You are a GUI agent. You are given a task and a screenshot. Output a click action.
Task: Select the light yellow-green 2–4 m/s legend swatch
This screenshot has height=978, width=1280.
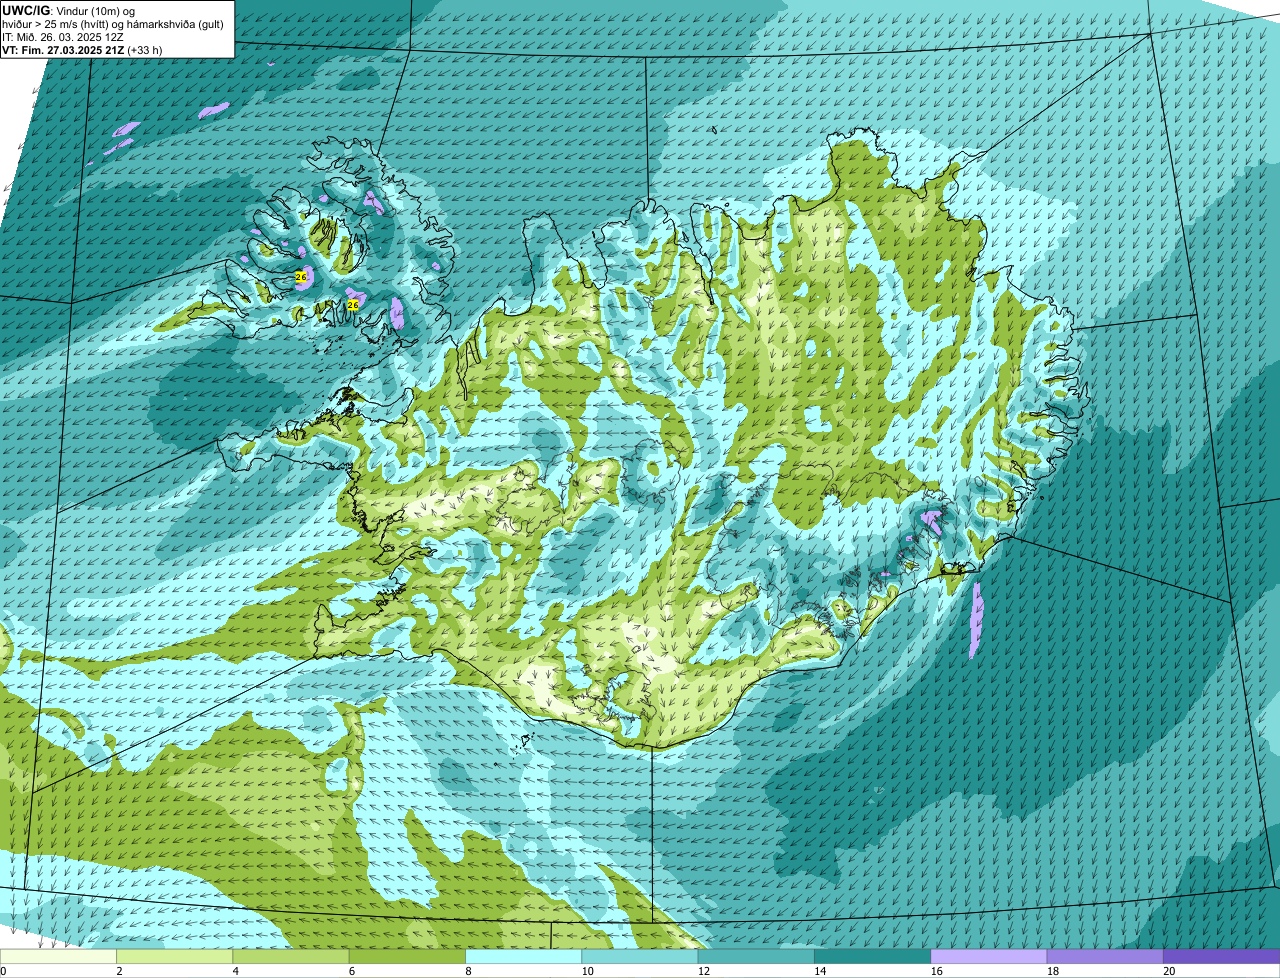click(x=175, y=957)
